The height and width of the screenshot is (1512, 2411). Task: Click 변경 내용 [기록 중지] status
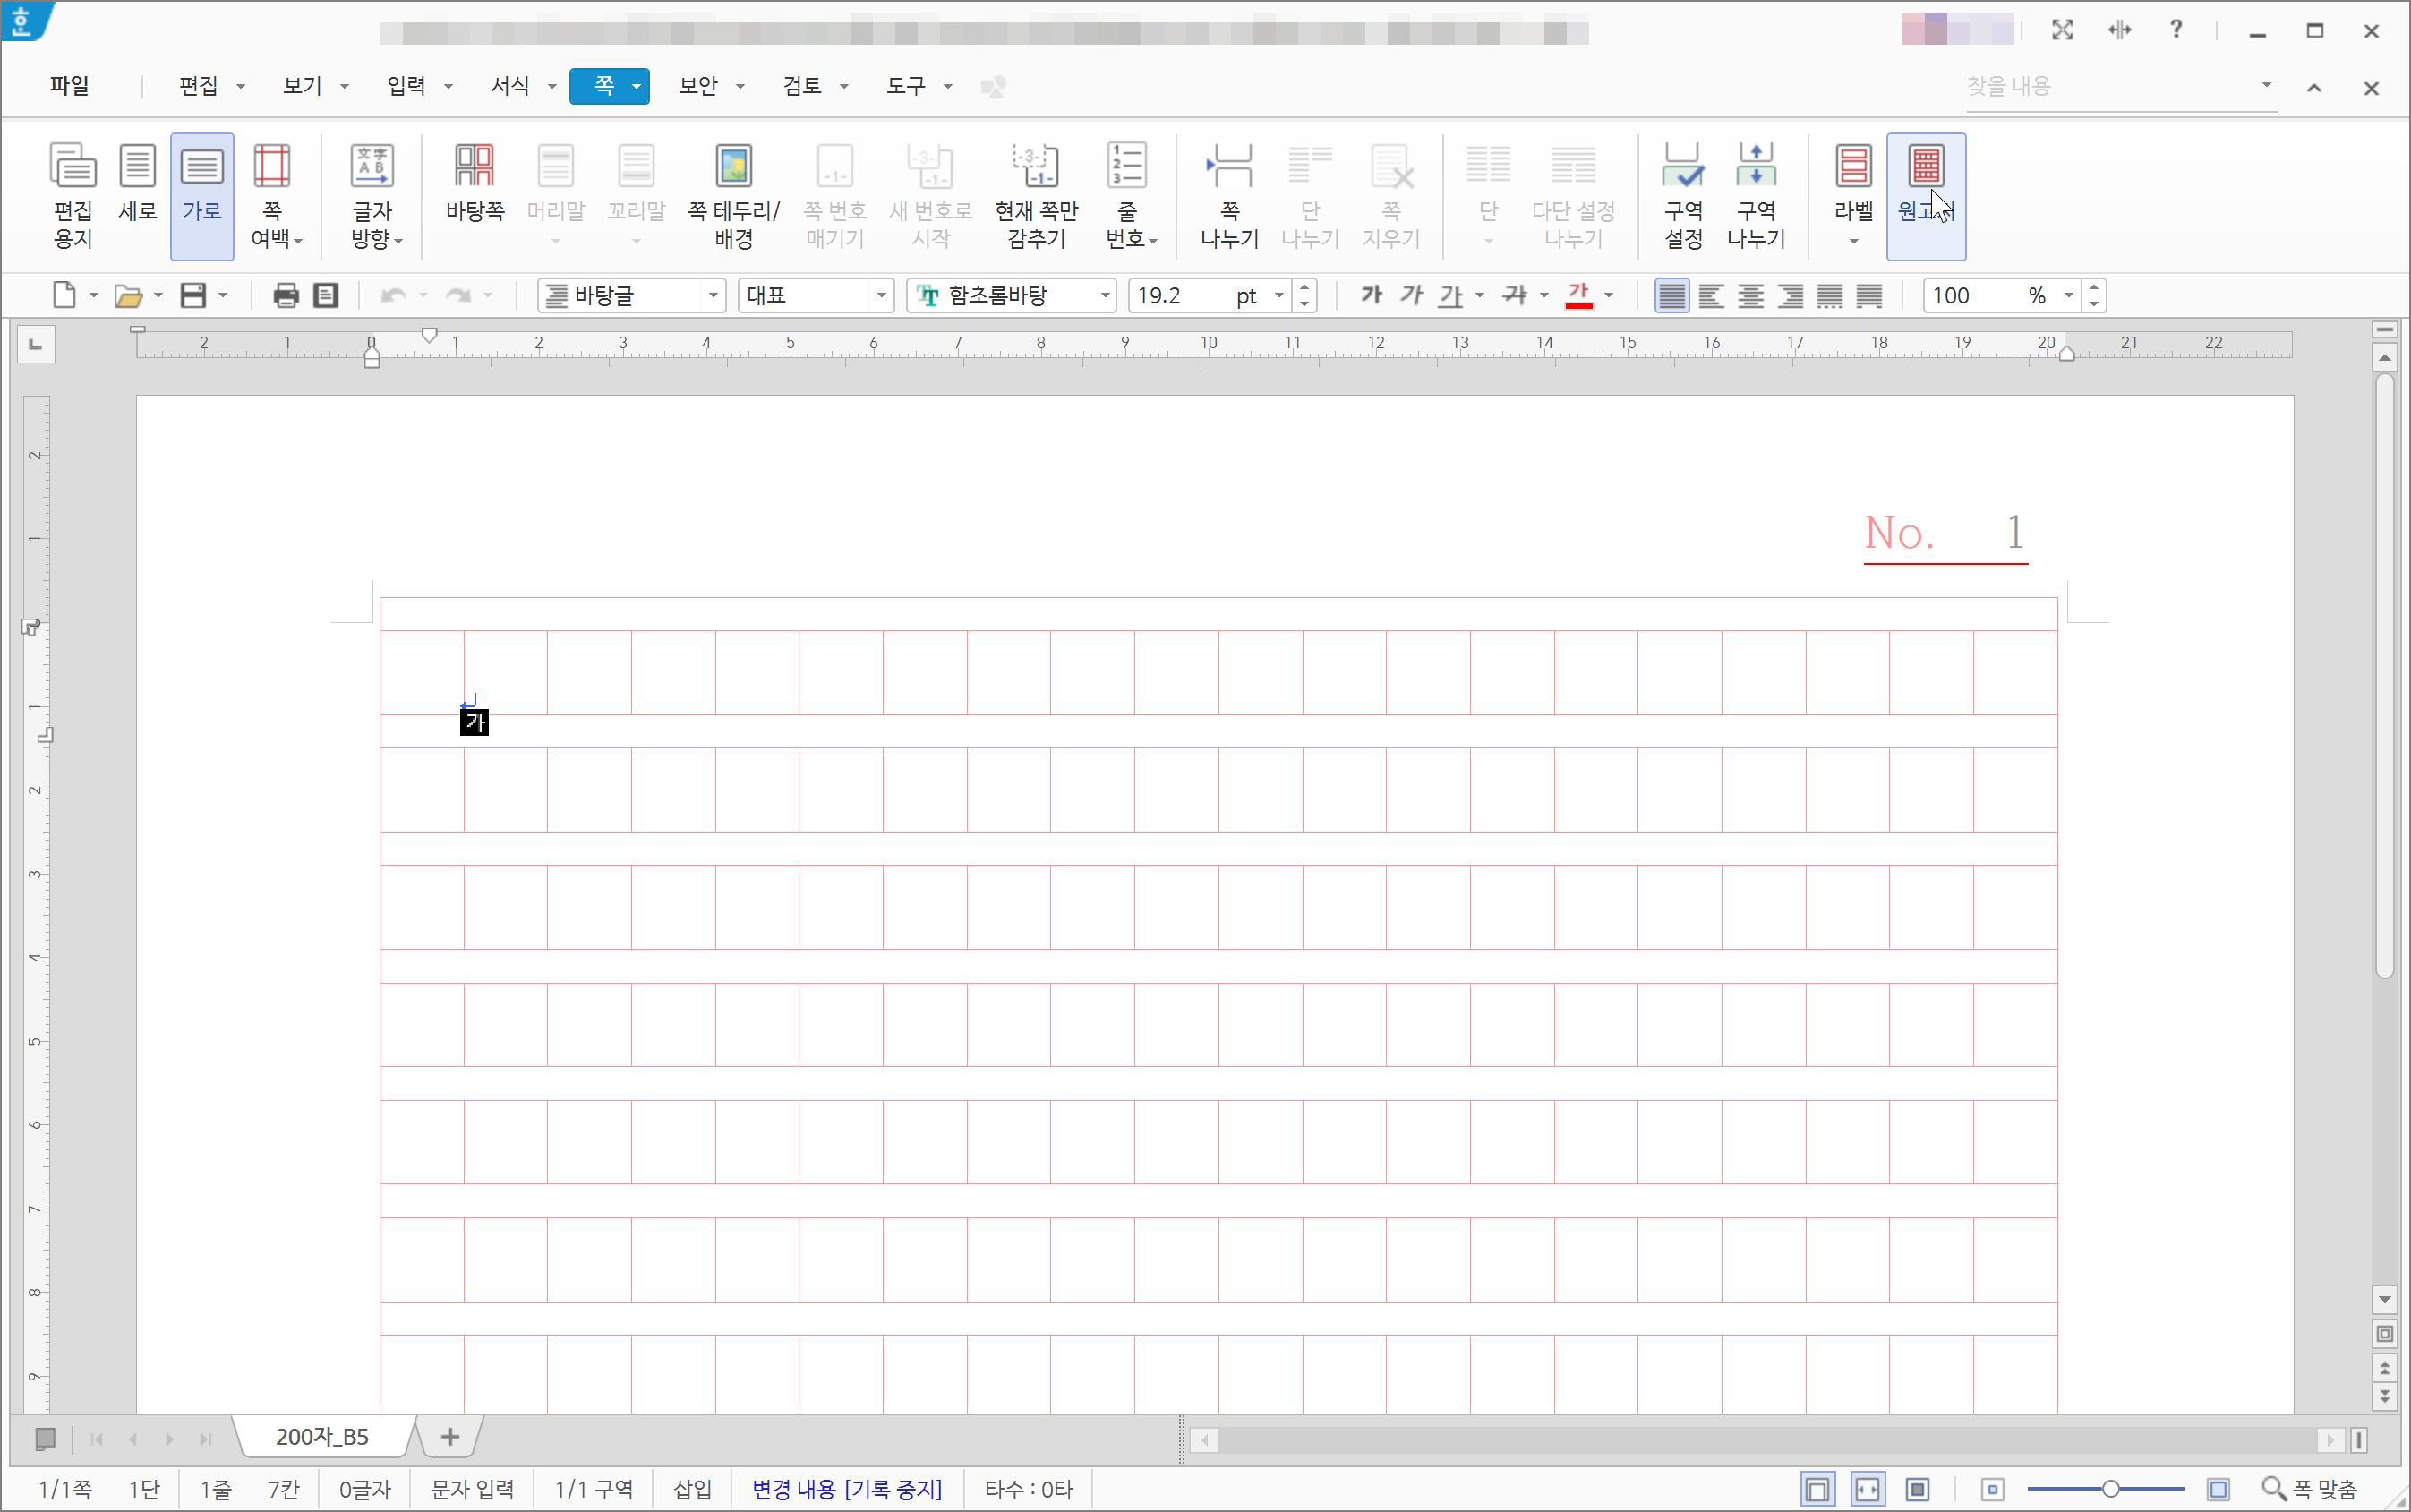tap(846, 1489)
